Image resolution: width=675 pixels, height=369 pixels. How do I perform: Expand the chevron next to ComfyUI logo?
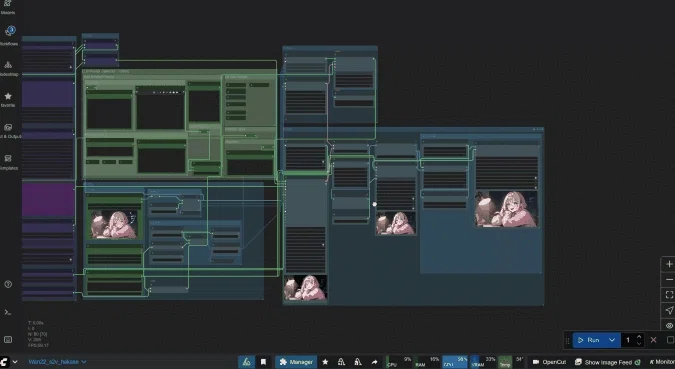click(15, 362)
